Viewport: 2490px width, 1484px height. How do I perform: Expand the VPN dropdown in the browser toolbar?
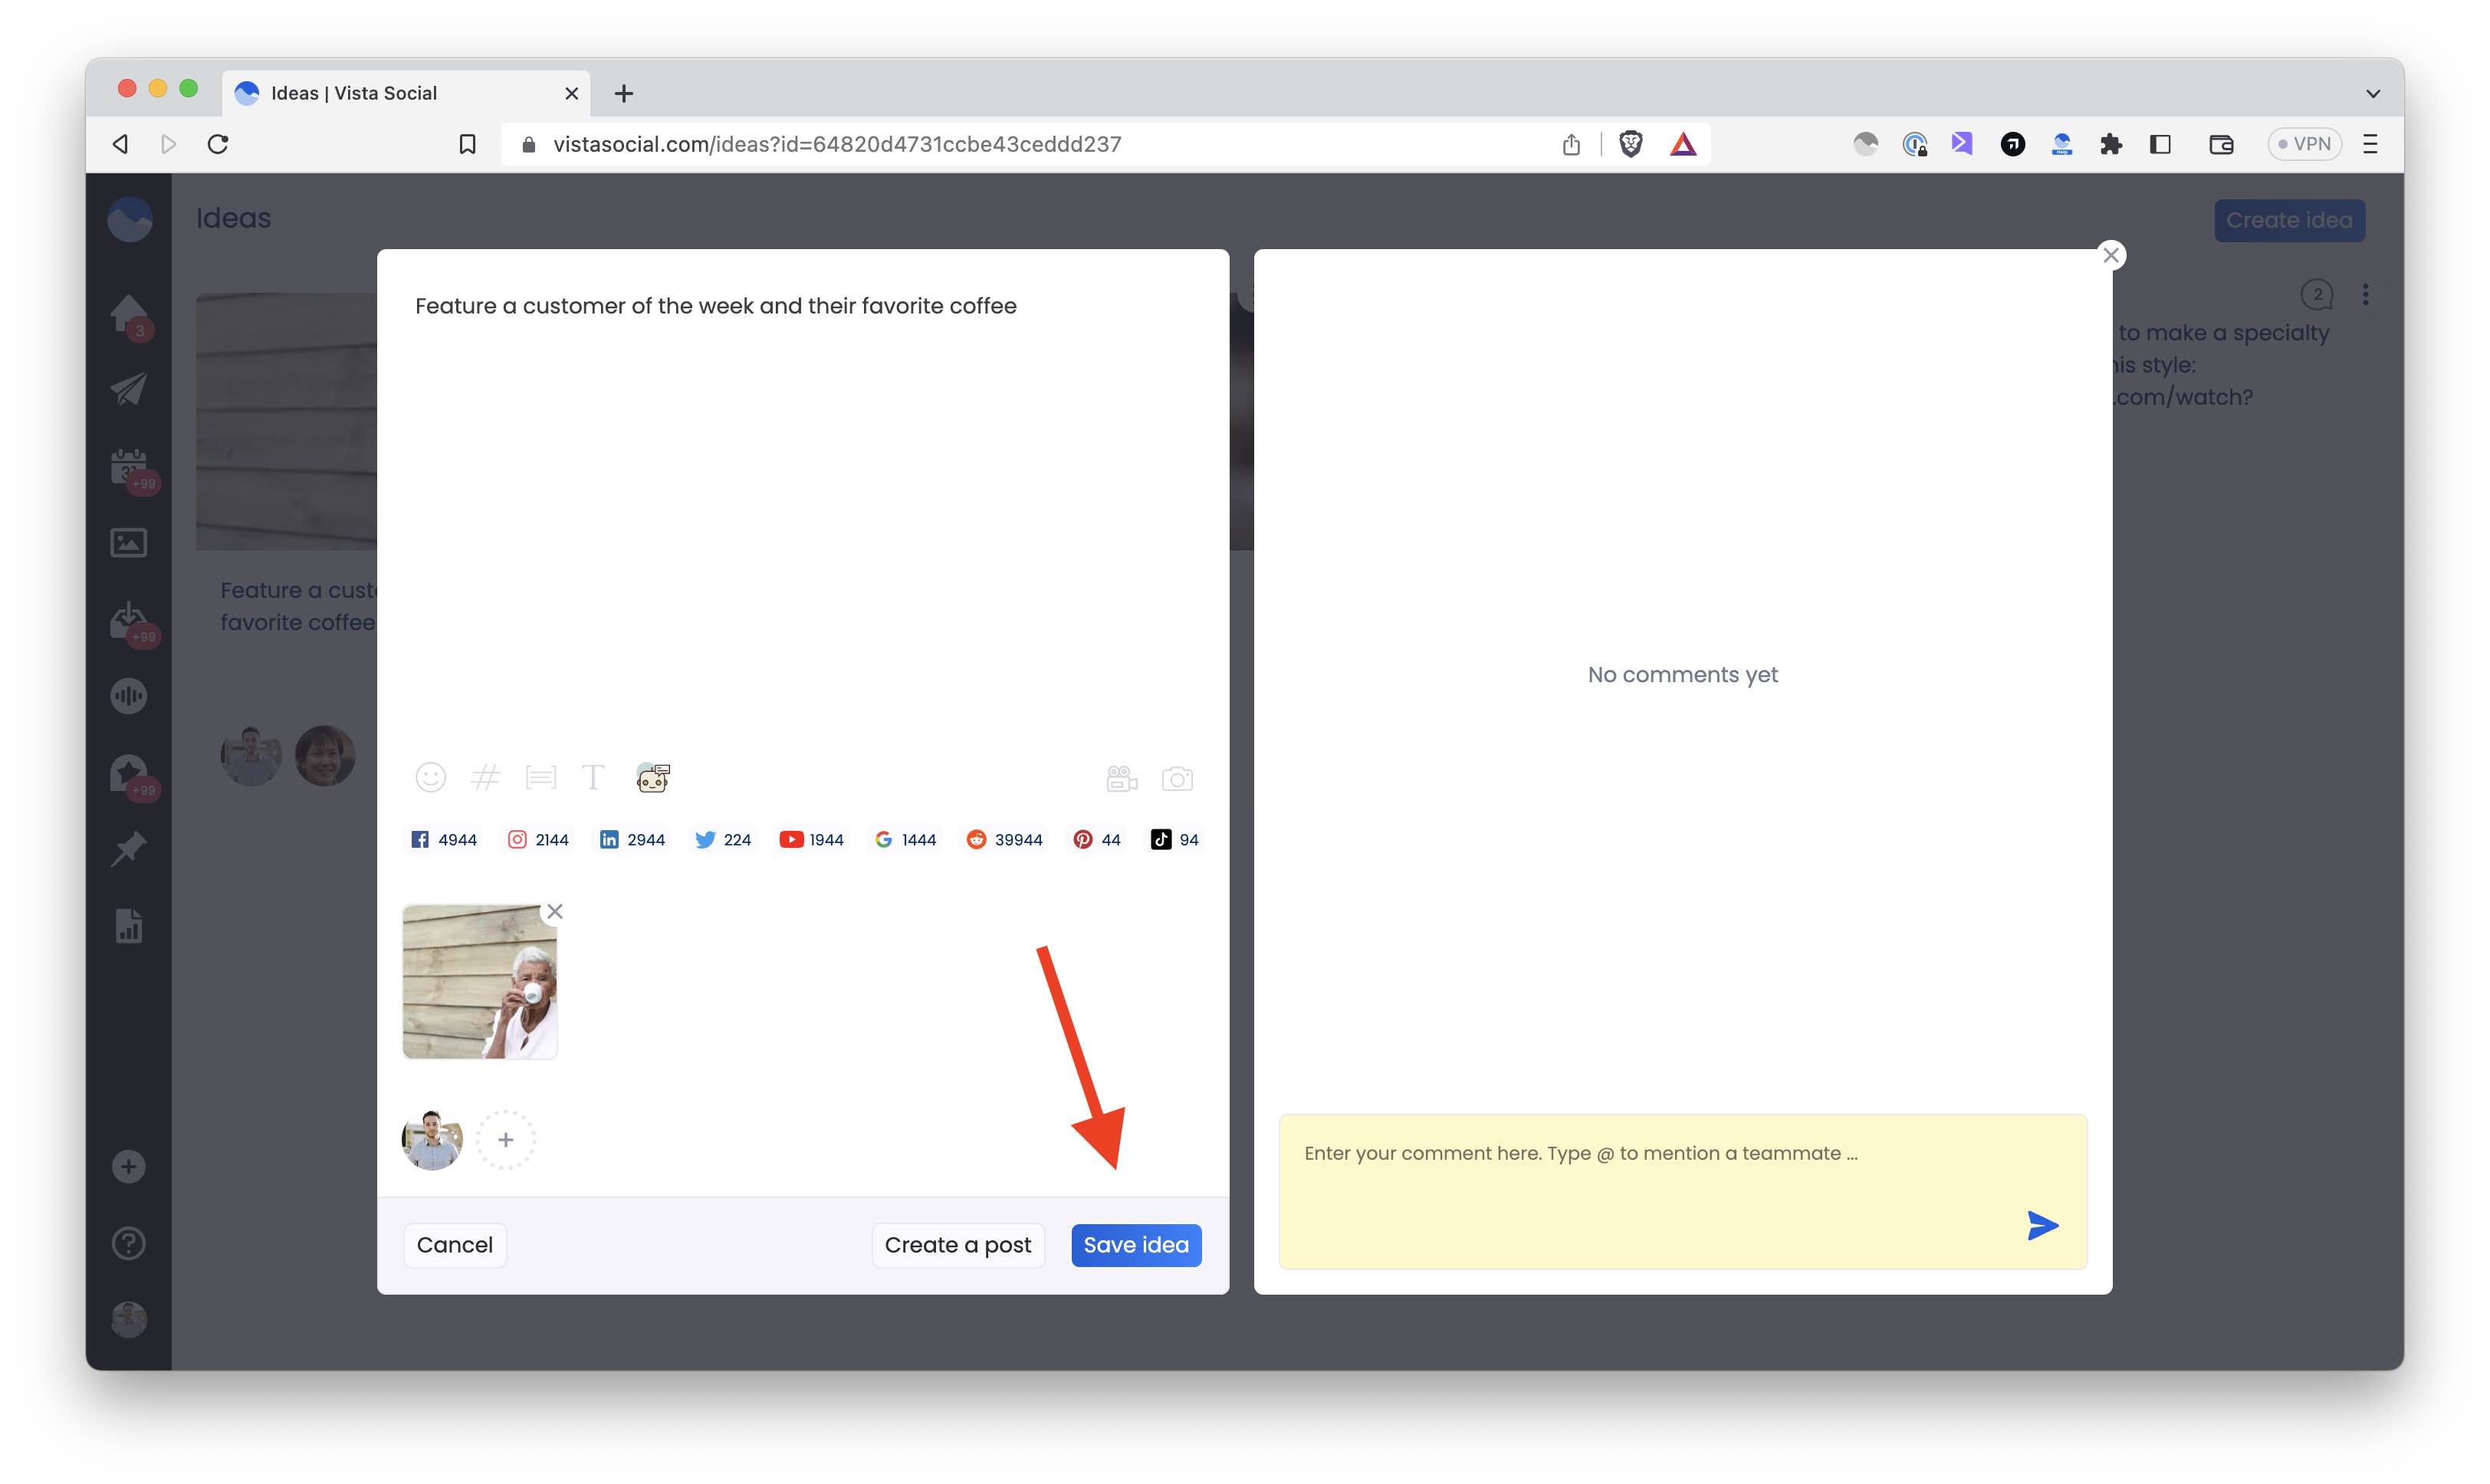[2305, 143]
